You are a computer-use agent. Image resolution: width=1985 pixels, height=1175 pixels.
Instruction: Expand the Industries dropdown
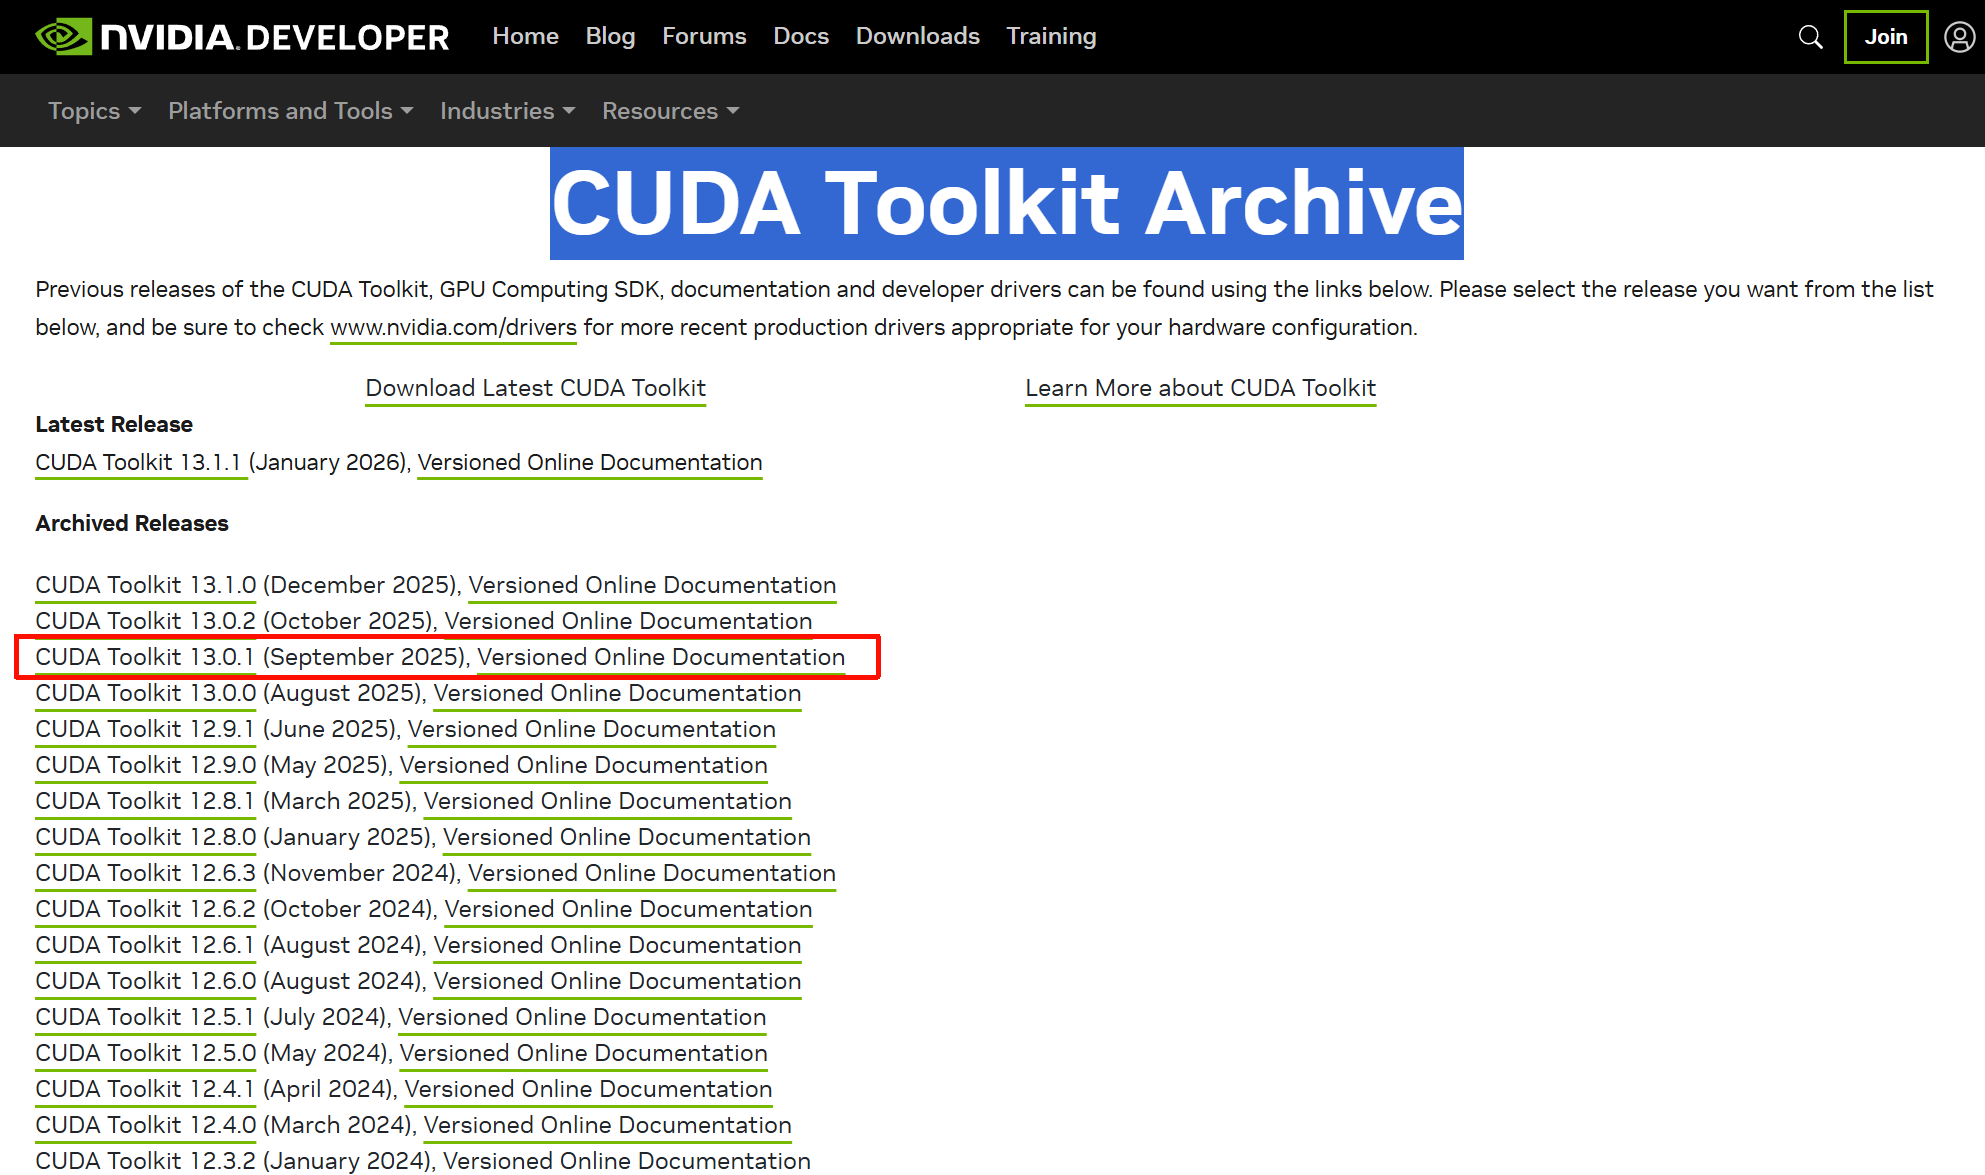tap(507, 111)
